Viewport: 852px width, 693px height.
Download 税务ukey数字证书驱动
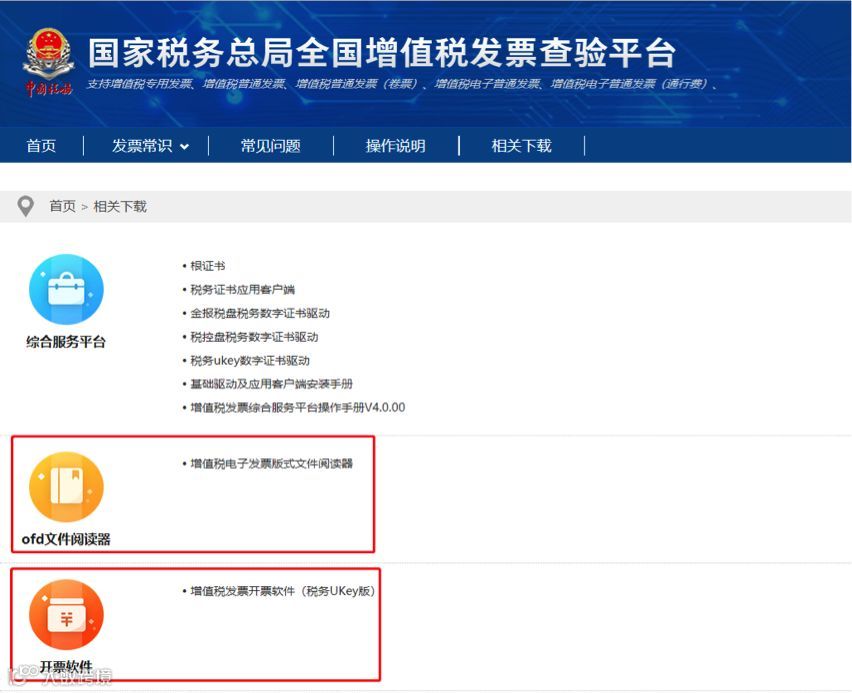250,360
